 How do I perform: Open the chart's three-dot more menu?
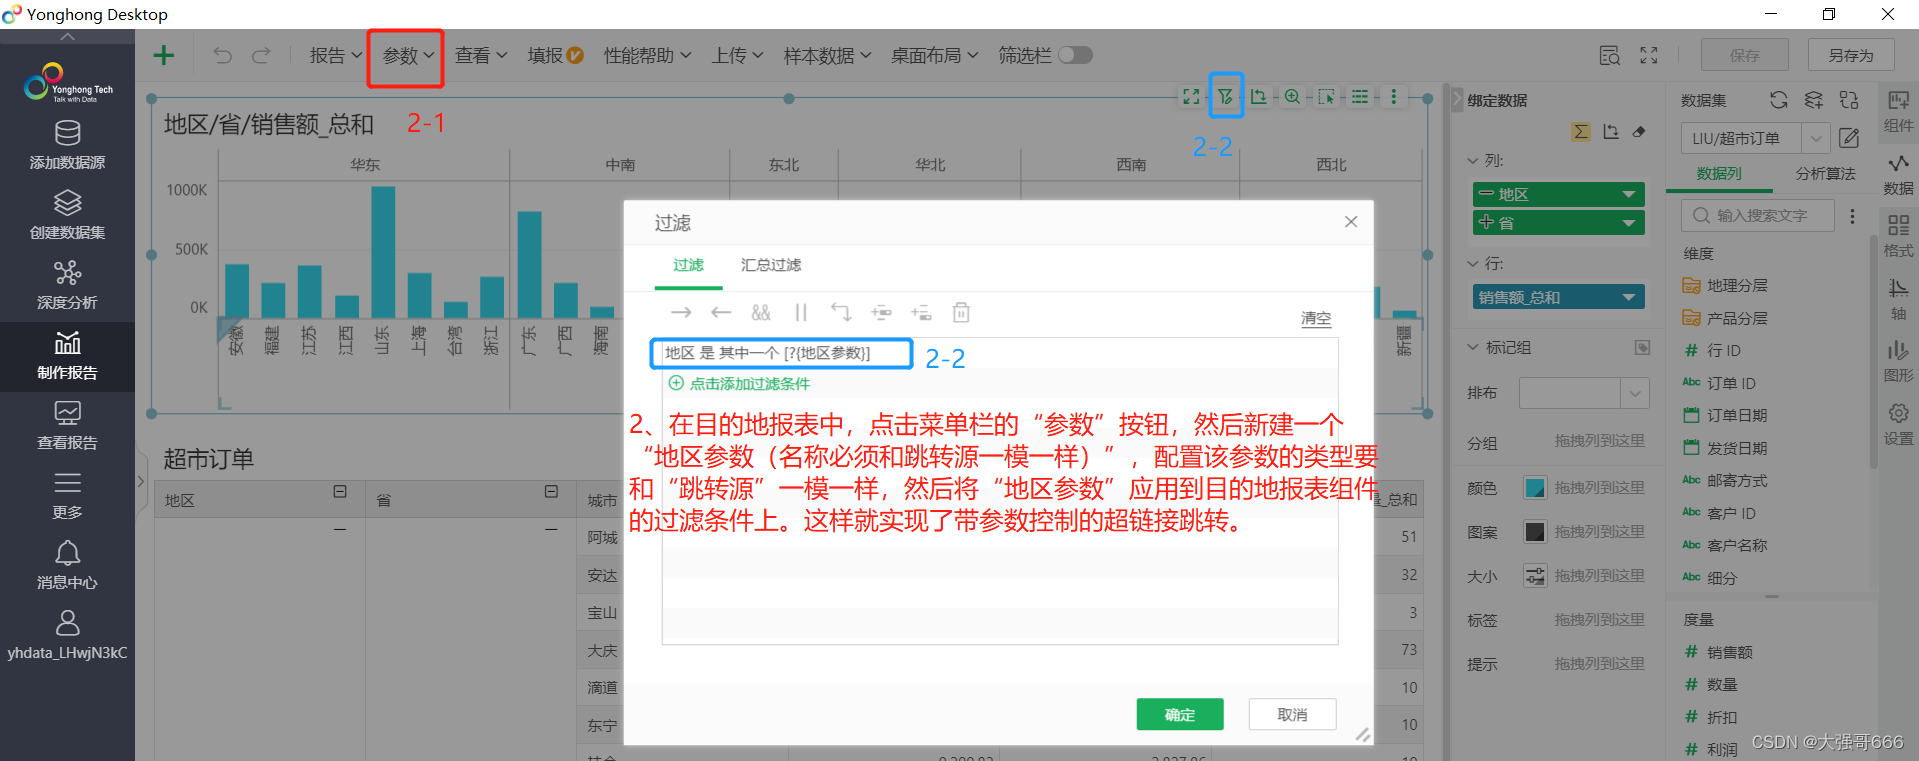click(x=1393, y=97)
